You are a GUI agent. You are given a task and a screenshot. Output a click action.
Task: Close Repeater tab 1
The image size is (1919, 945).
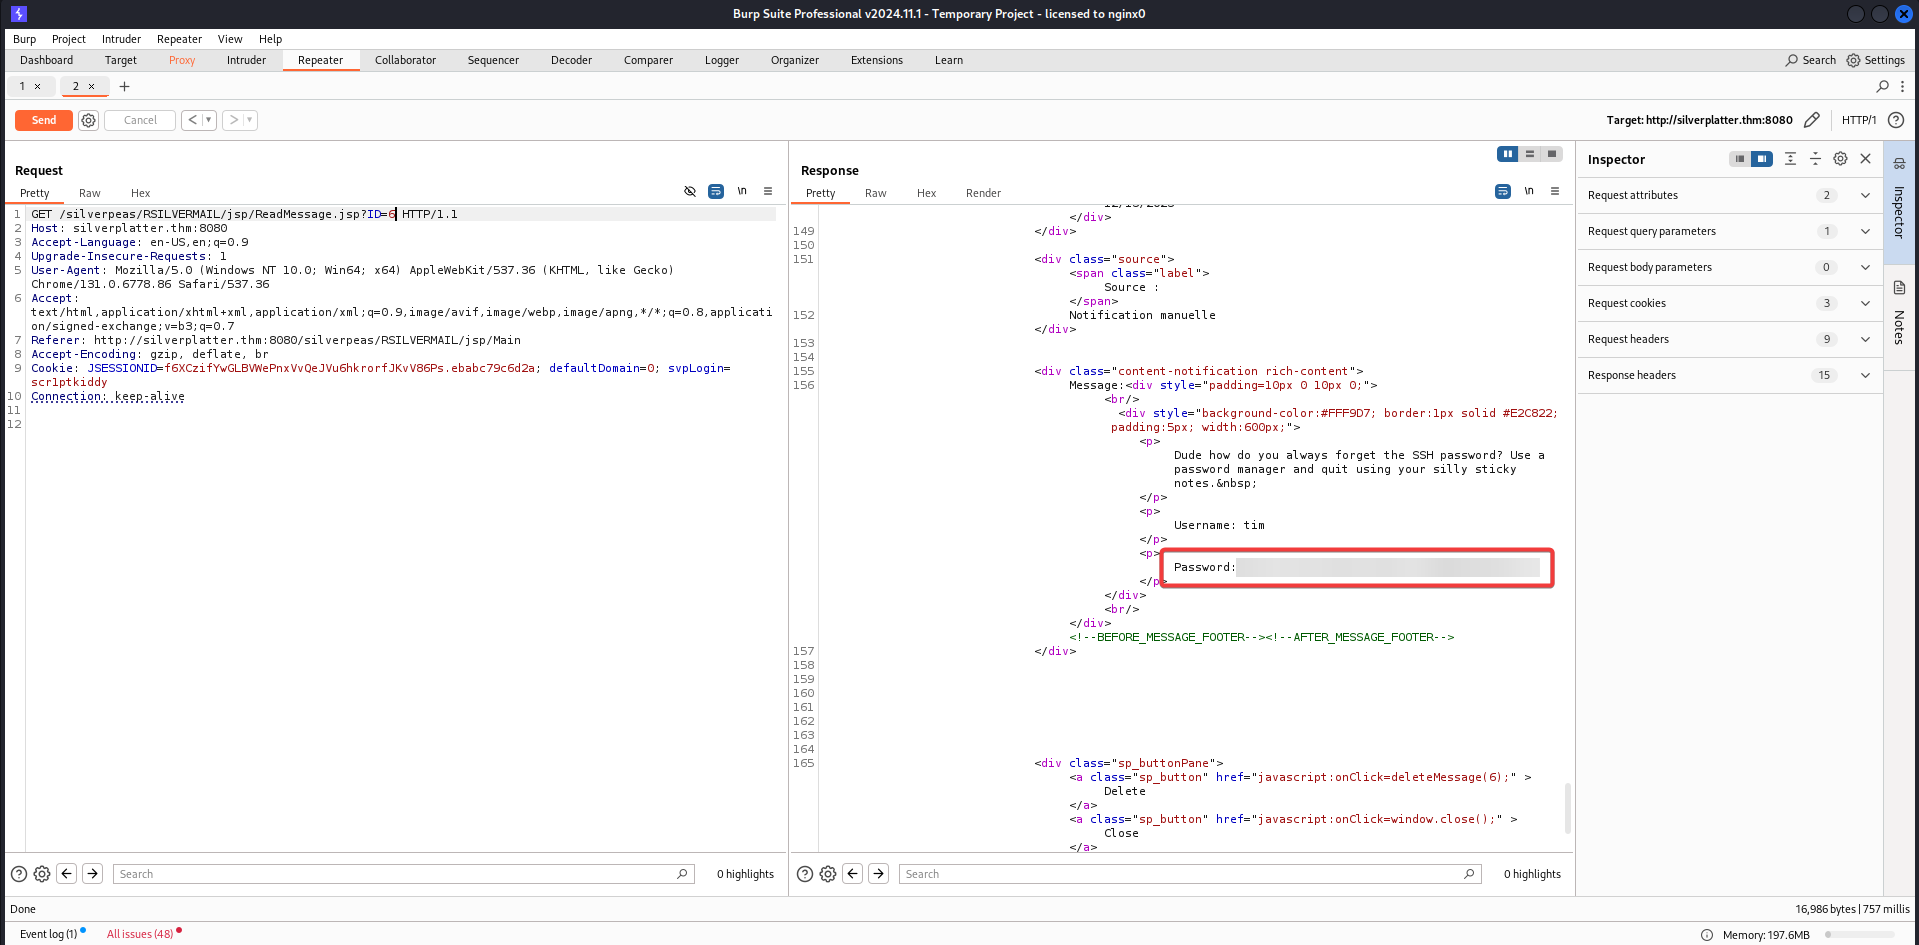pos(38,87)
